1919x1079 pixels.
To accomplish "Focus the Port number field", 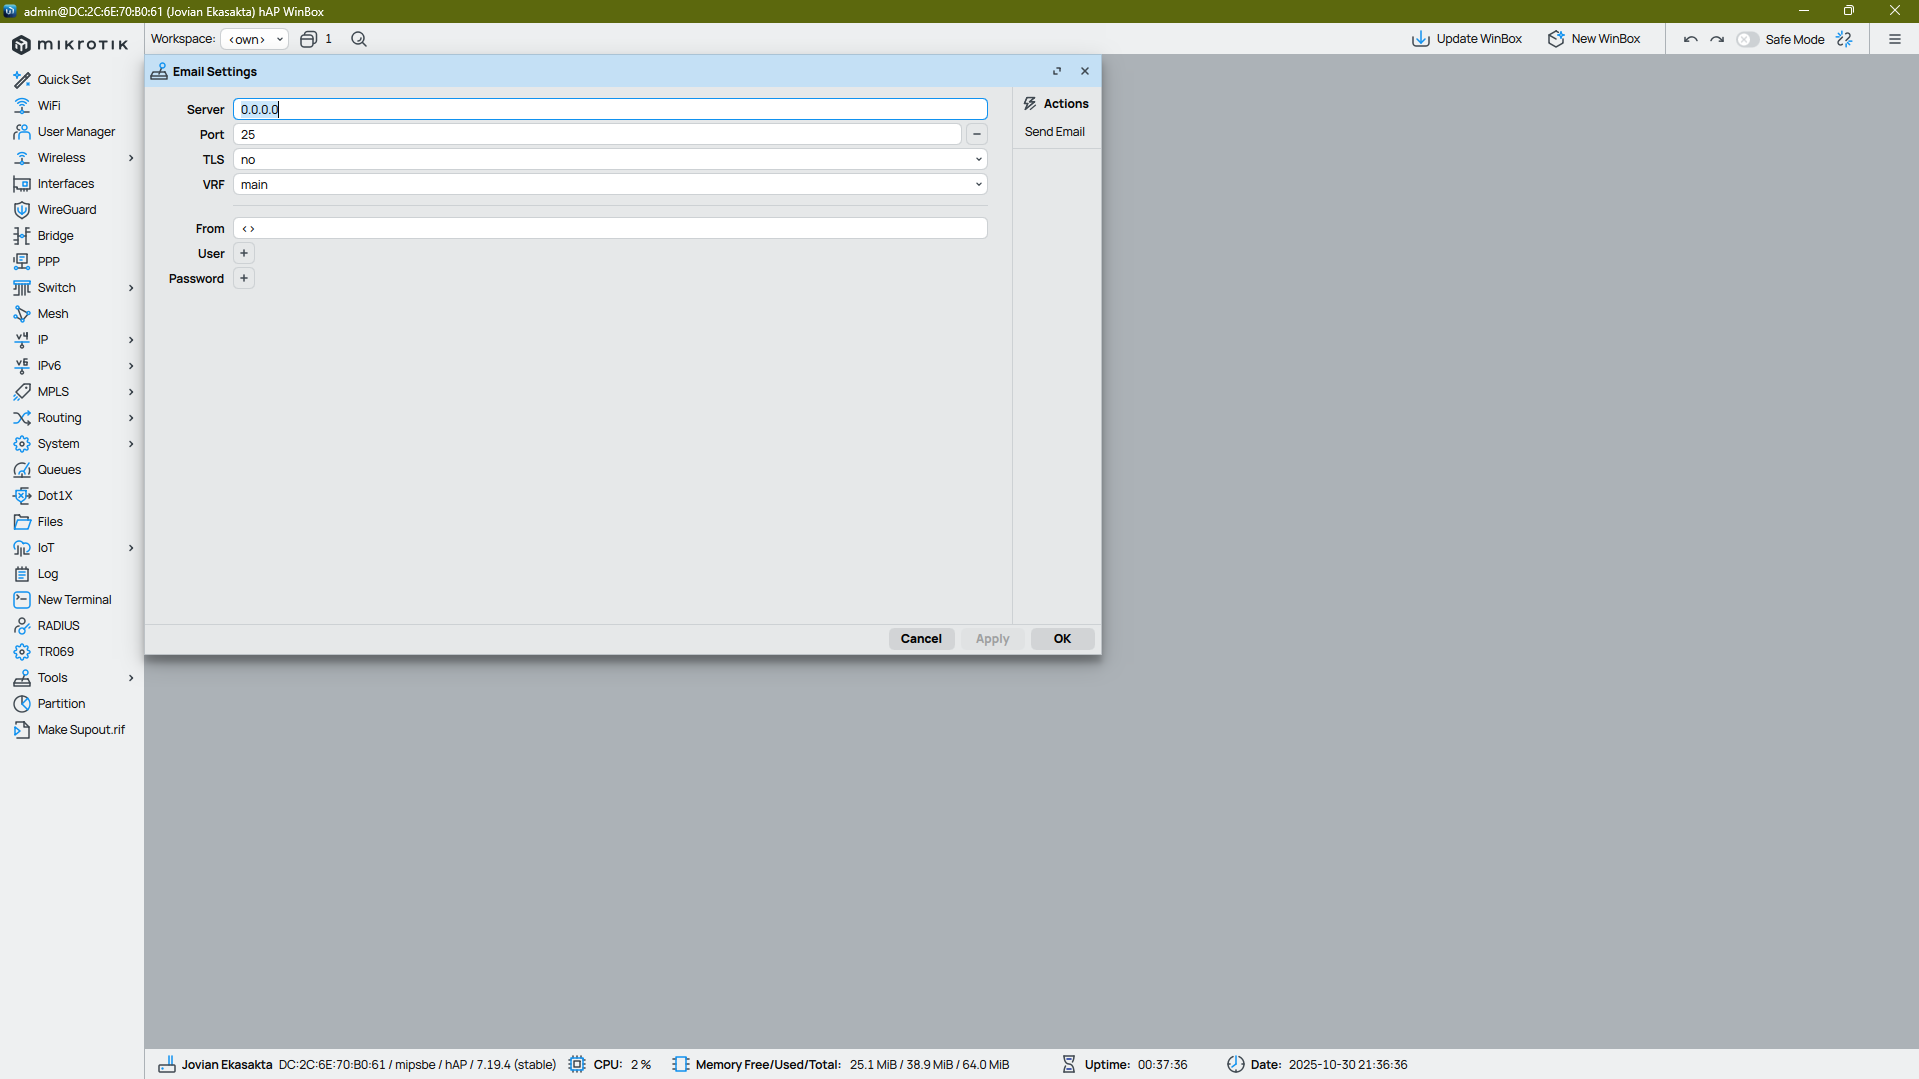I will 597,134.
